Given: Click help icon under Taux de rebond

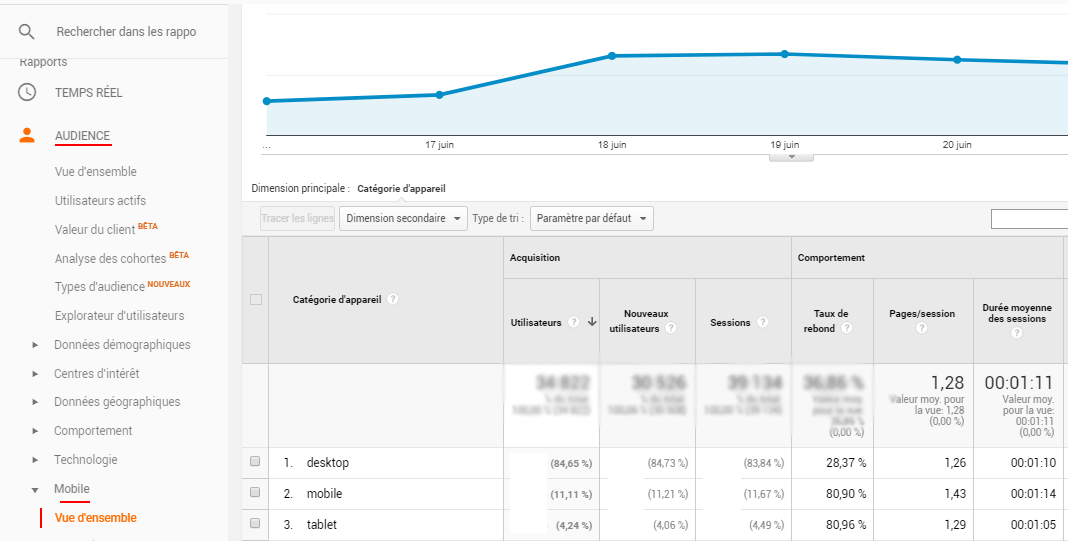Looking at the screenshot, I should point(847,328).
